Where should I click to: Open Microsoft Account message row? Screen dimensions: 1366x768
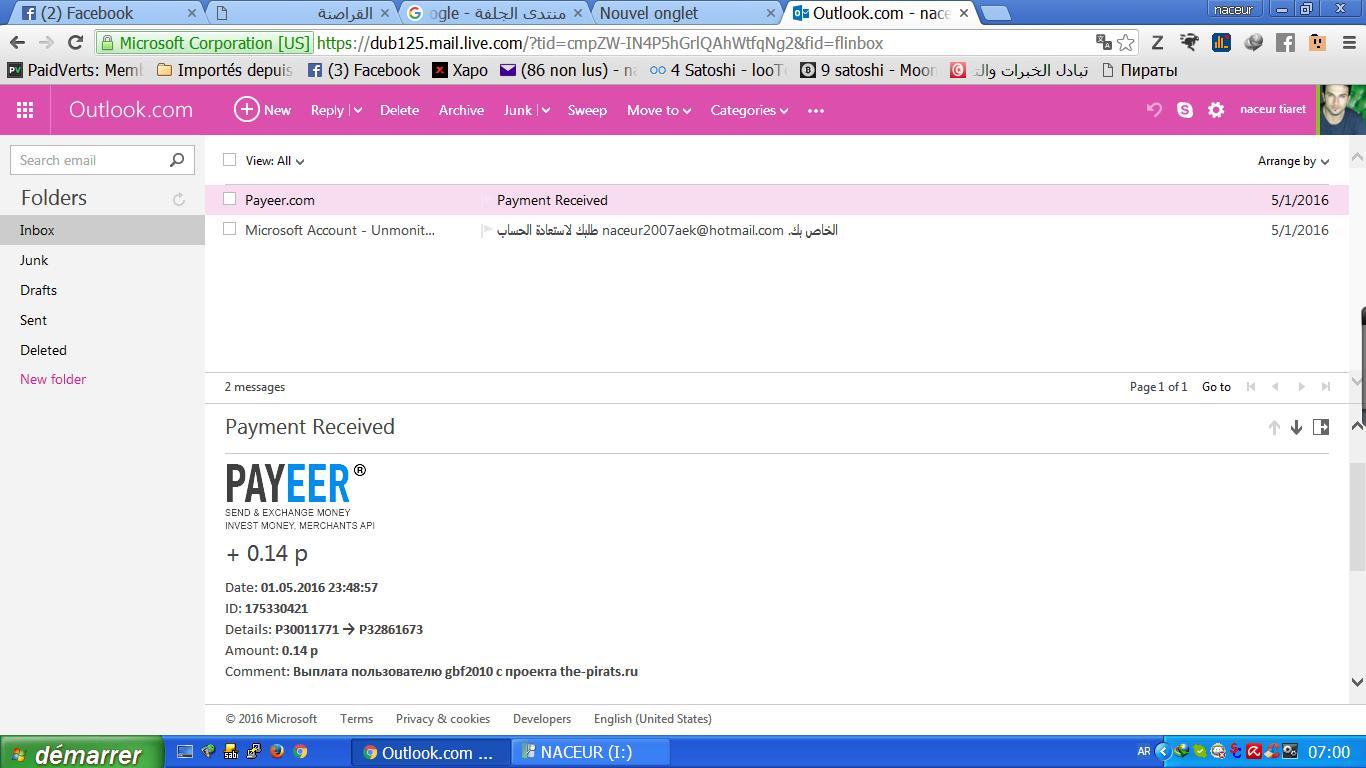click(777, 230)
